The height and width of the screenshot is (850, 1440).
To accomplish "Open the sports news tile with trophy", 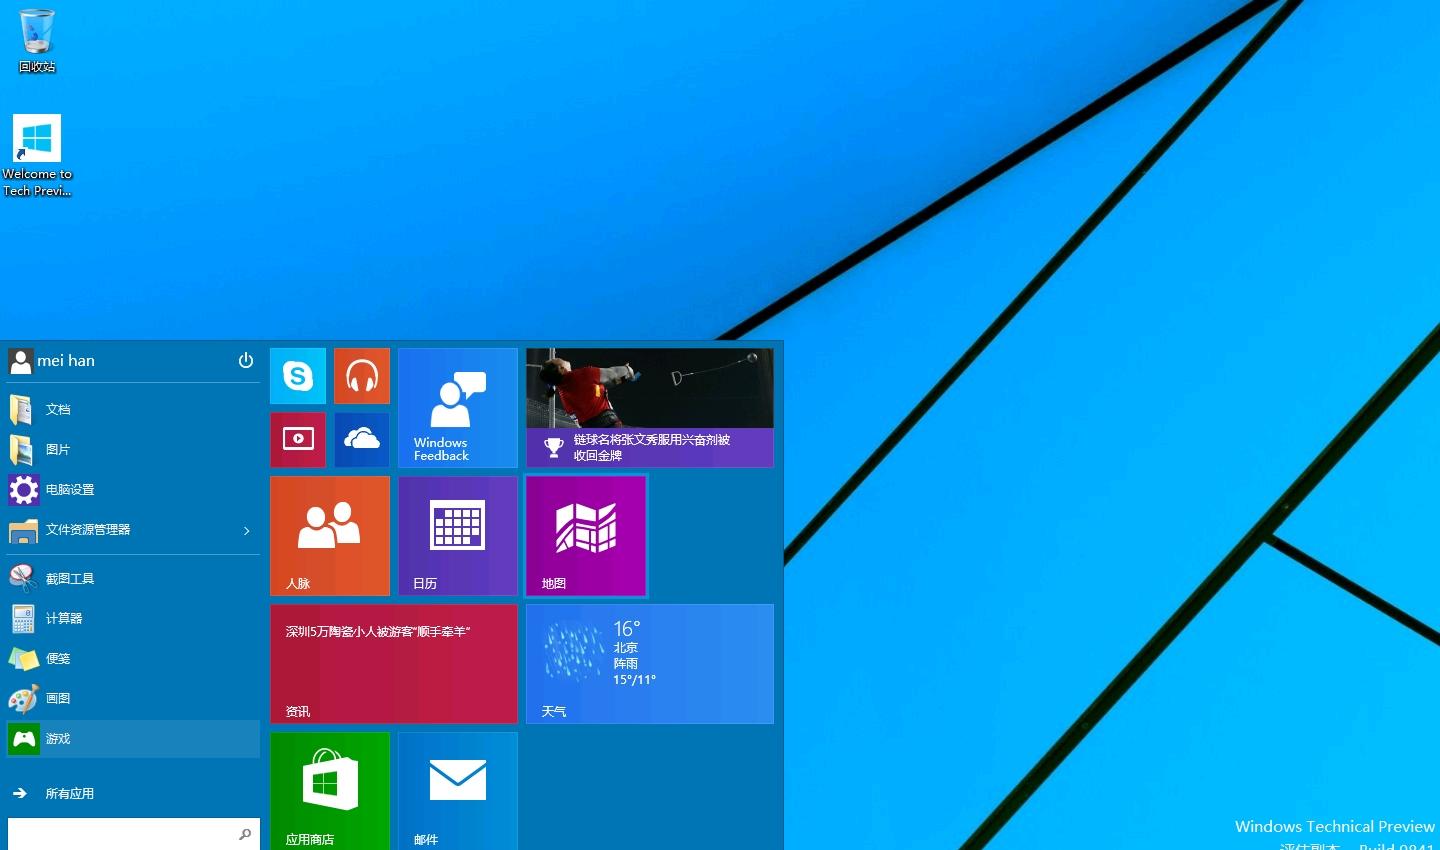I will [650, 408].
